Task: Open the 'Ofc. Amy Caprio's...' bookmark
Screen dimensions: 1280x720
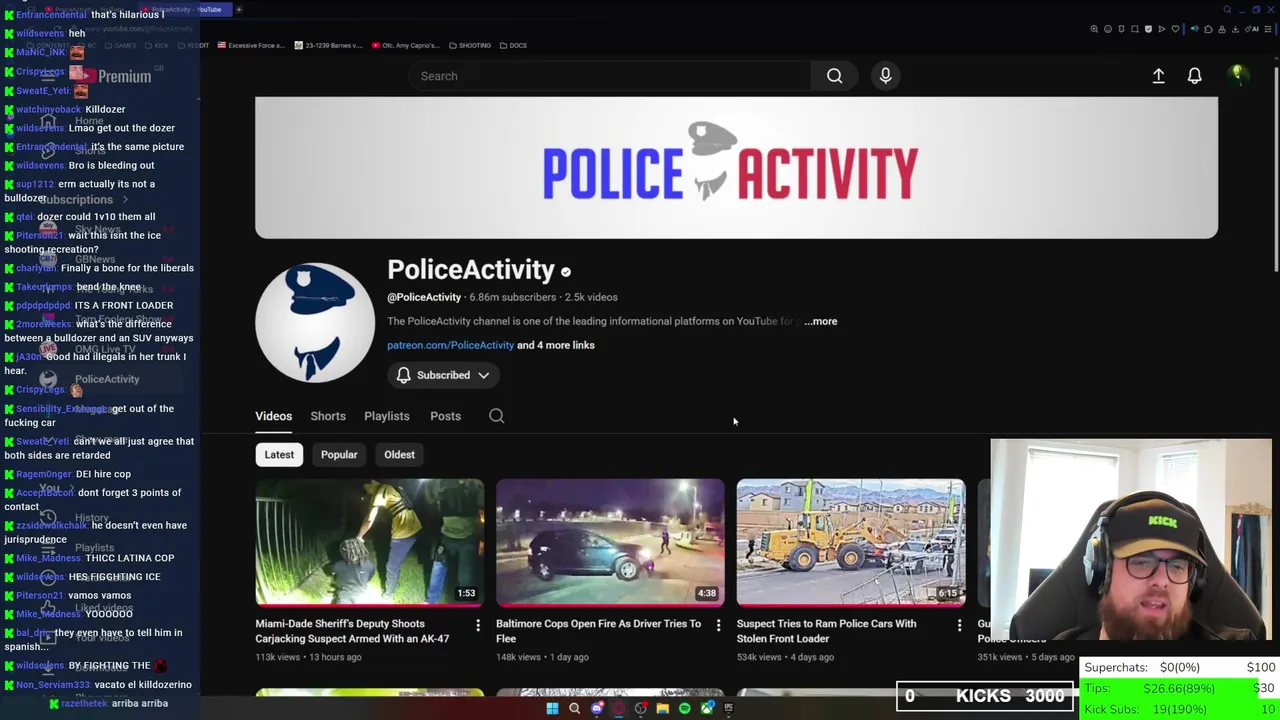Action: (x=406, y=45)
